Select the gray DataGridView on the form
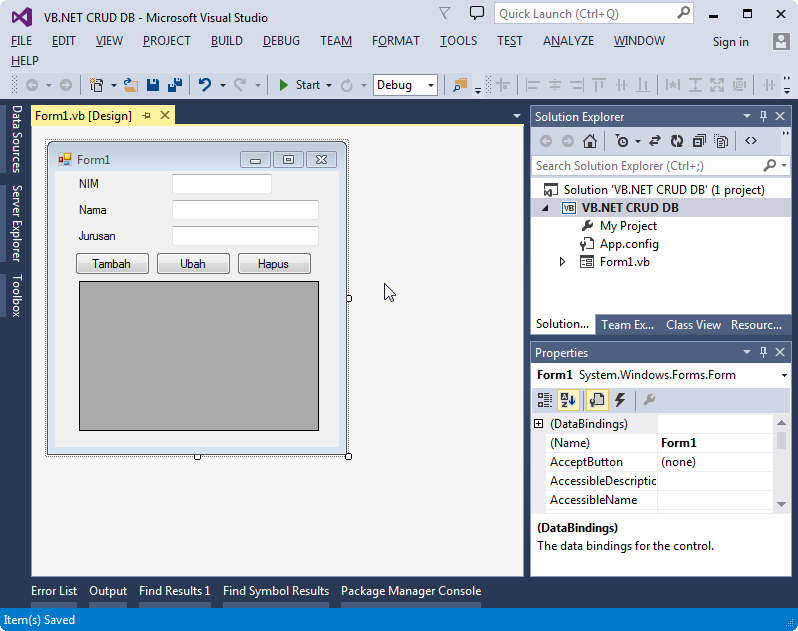Screen dimensions: 798x631 click(x=199, y=356)
